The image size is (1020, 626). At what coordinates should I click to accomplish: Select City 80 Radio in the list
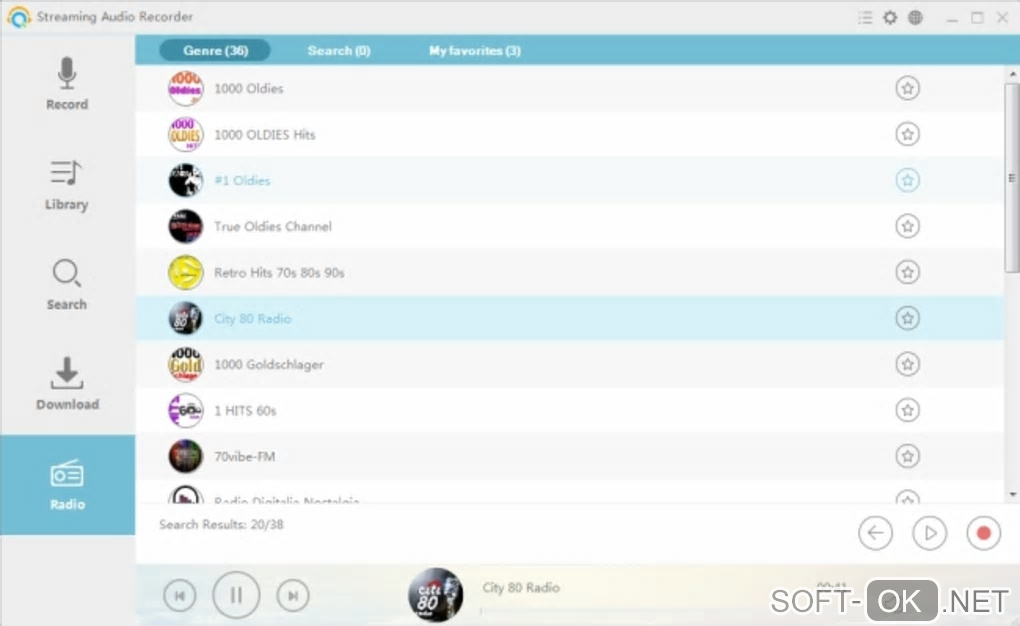click(252, 318)
